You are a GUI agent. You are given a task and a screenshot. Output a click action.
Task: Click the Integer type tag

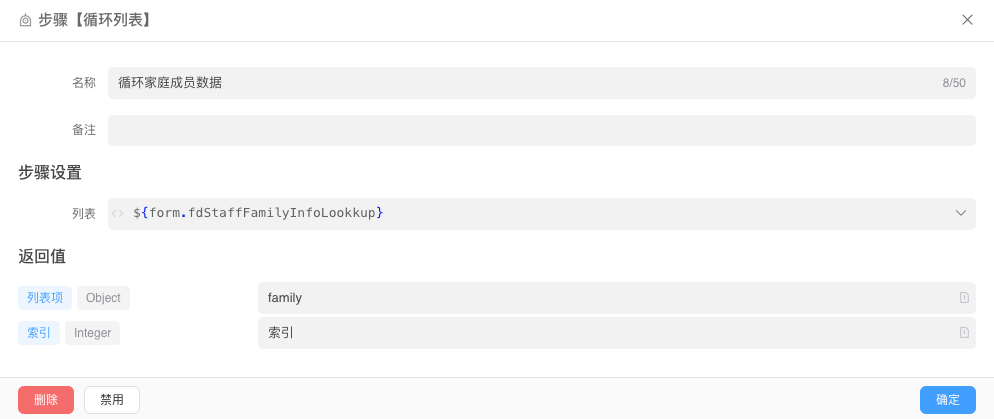pos(93,333)
